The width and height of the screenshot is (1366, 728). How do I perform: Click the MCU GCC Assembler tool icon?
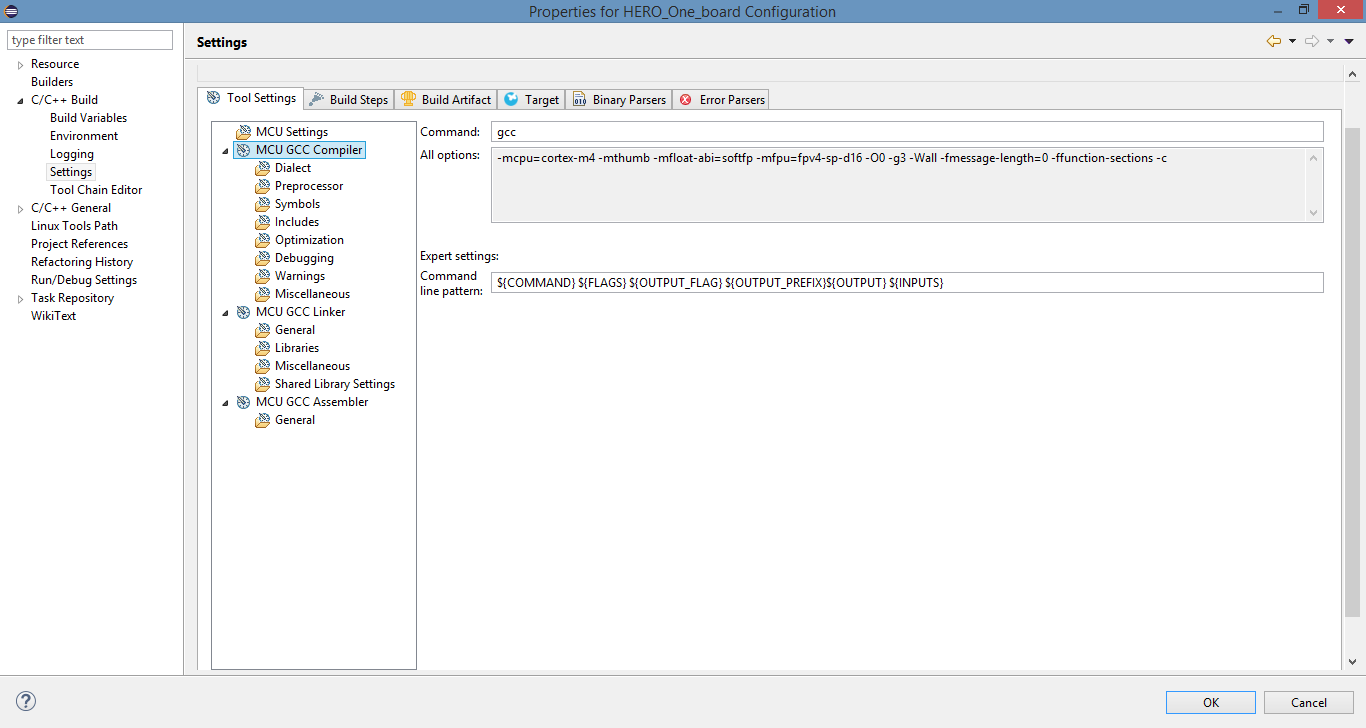pos(243,402)
